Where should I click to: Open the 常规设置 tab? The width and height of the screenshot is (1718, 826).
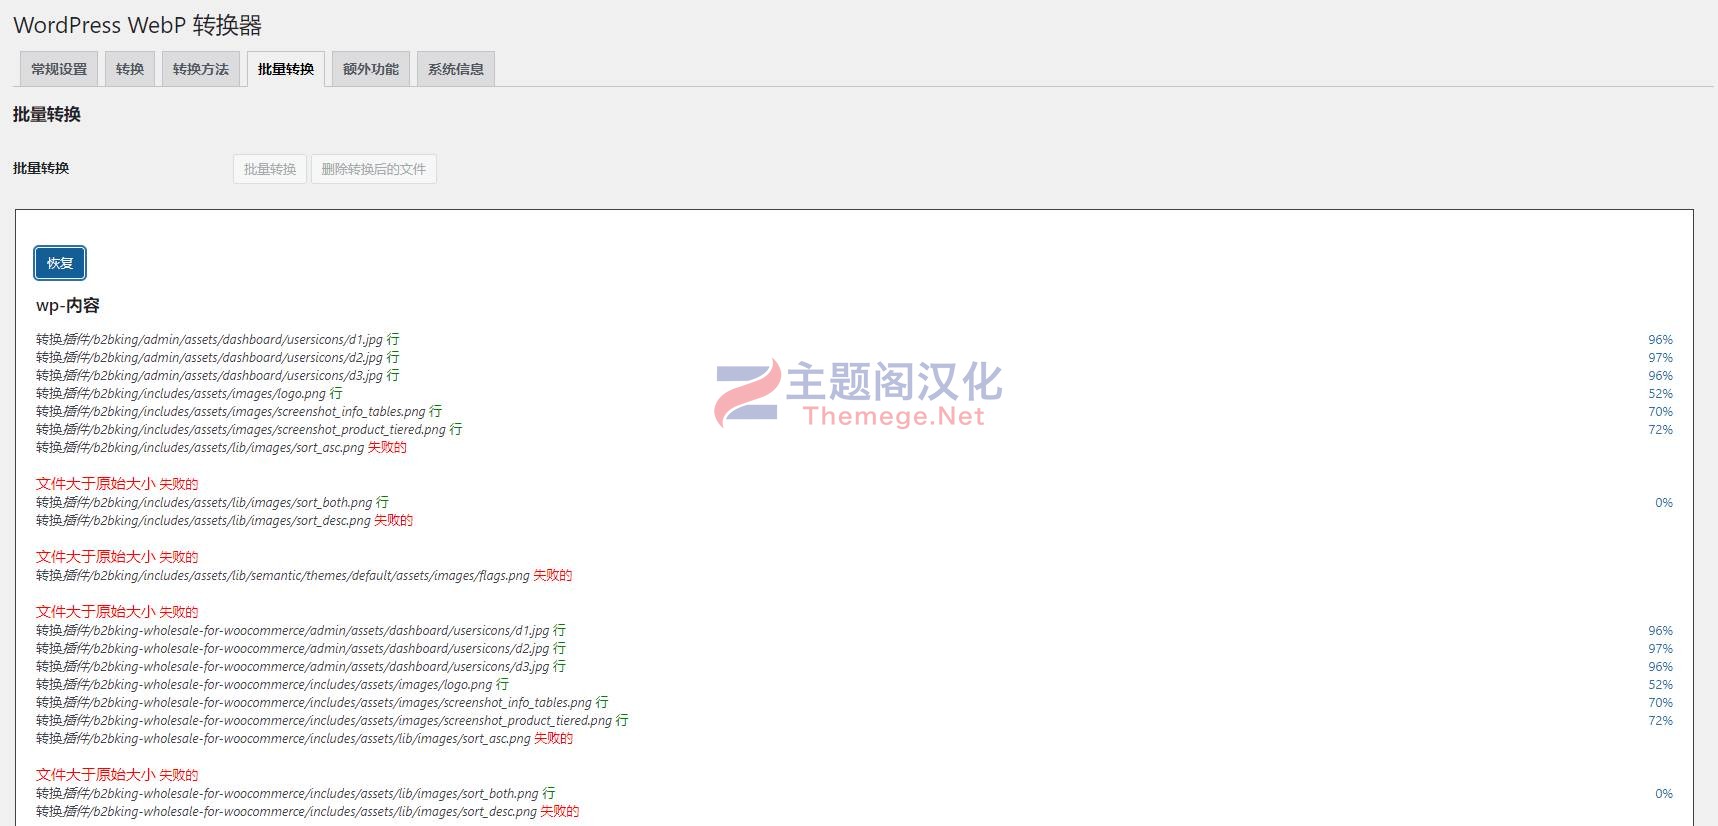point(59,69)
